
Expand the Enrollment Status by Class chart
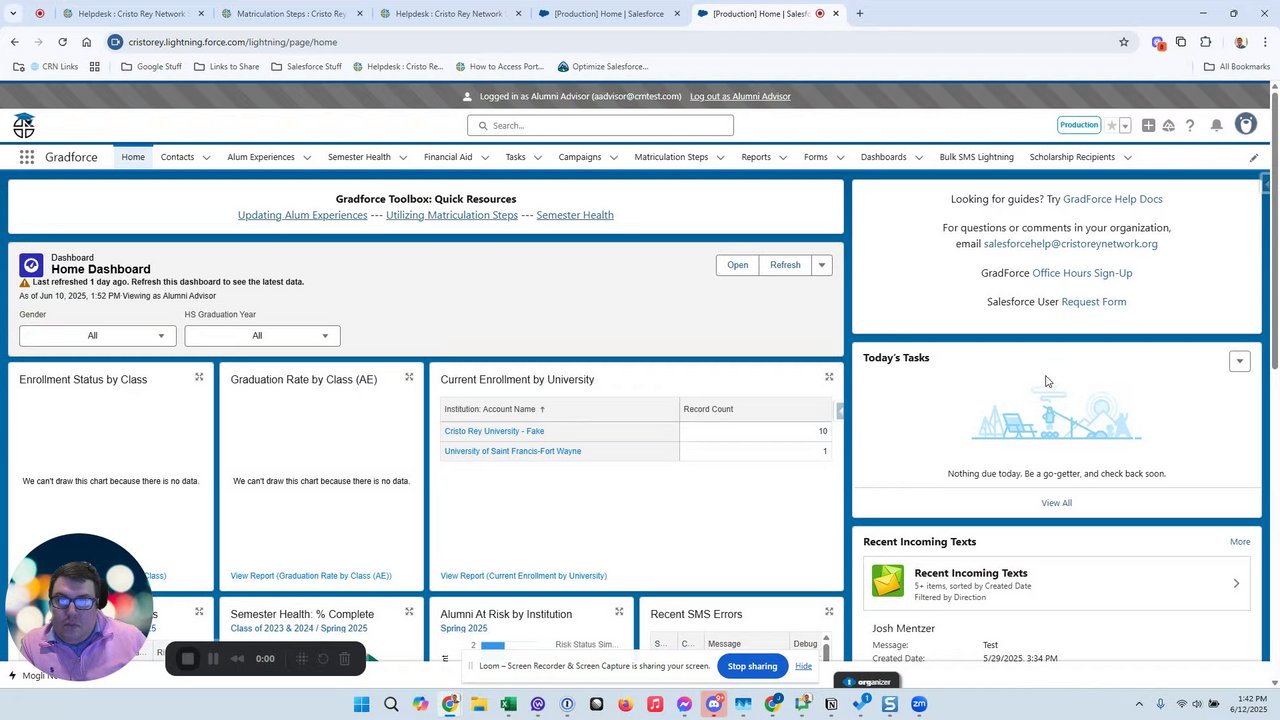199,377
